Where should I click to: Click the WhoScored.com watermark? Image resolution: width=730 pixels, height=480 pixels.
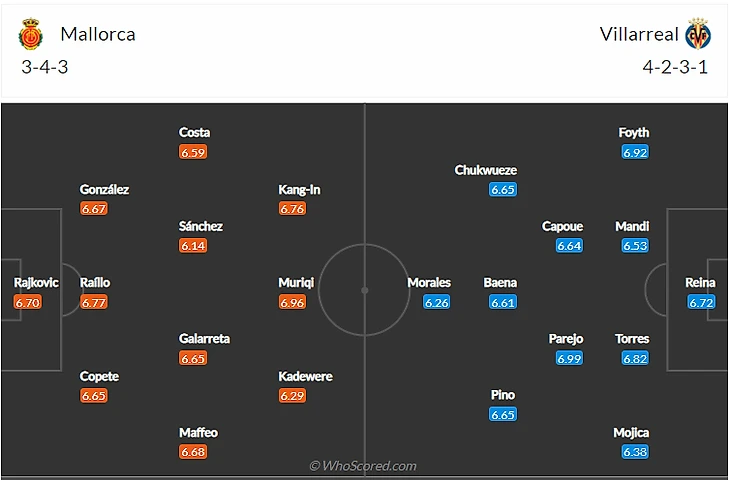(362, 466)
